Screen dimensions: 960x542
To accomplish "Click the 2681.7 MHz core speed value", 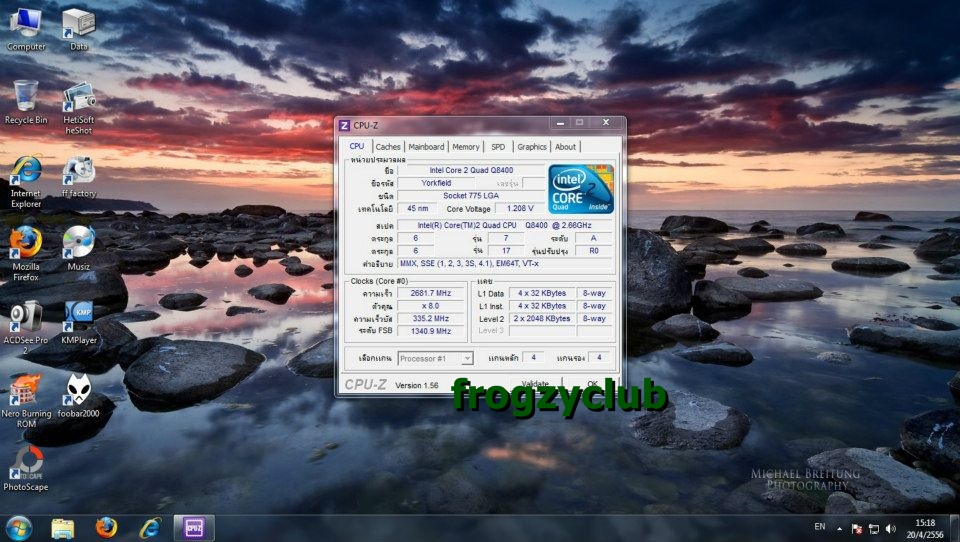I will tap(431, 293).
